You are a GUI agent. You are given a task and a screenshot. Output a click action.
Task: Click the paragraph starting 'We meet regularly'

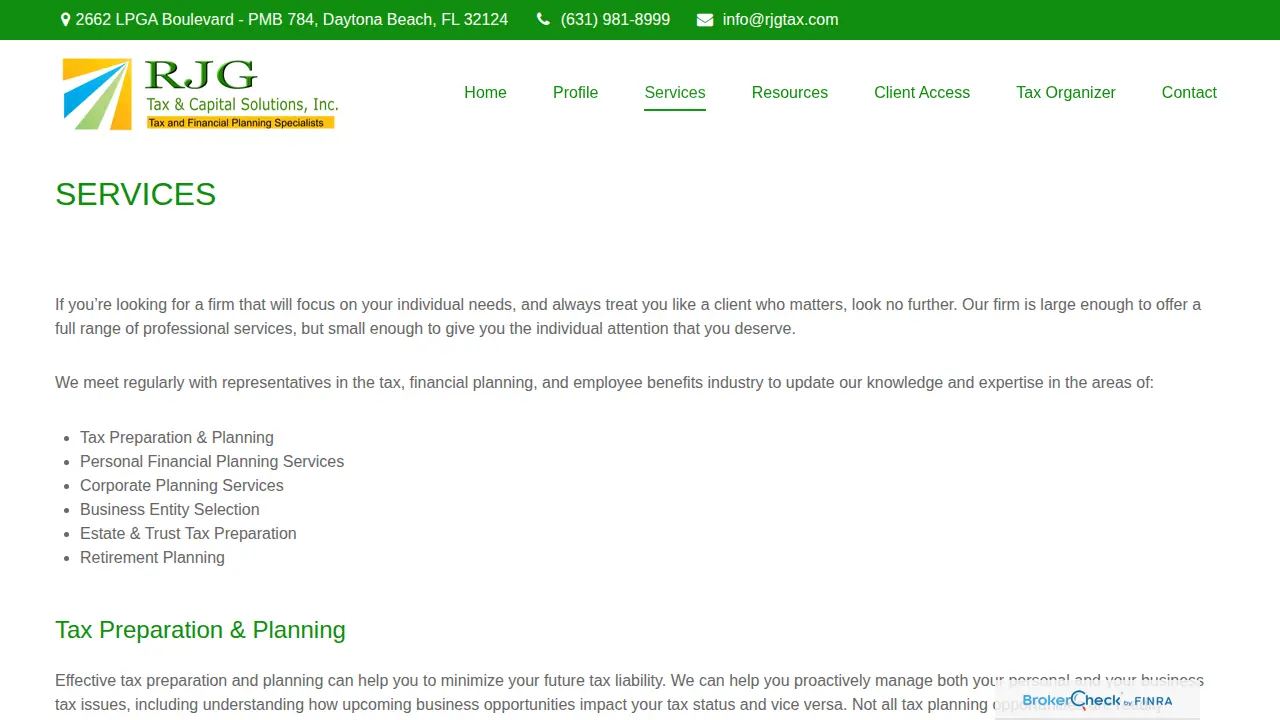(x=604, y=382)
